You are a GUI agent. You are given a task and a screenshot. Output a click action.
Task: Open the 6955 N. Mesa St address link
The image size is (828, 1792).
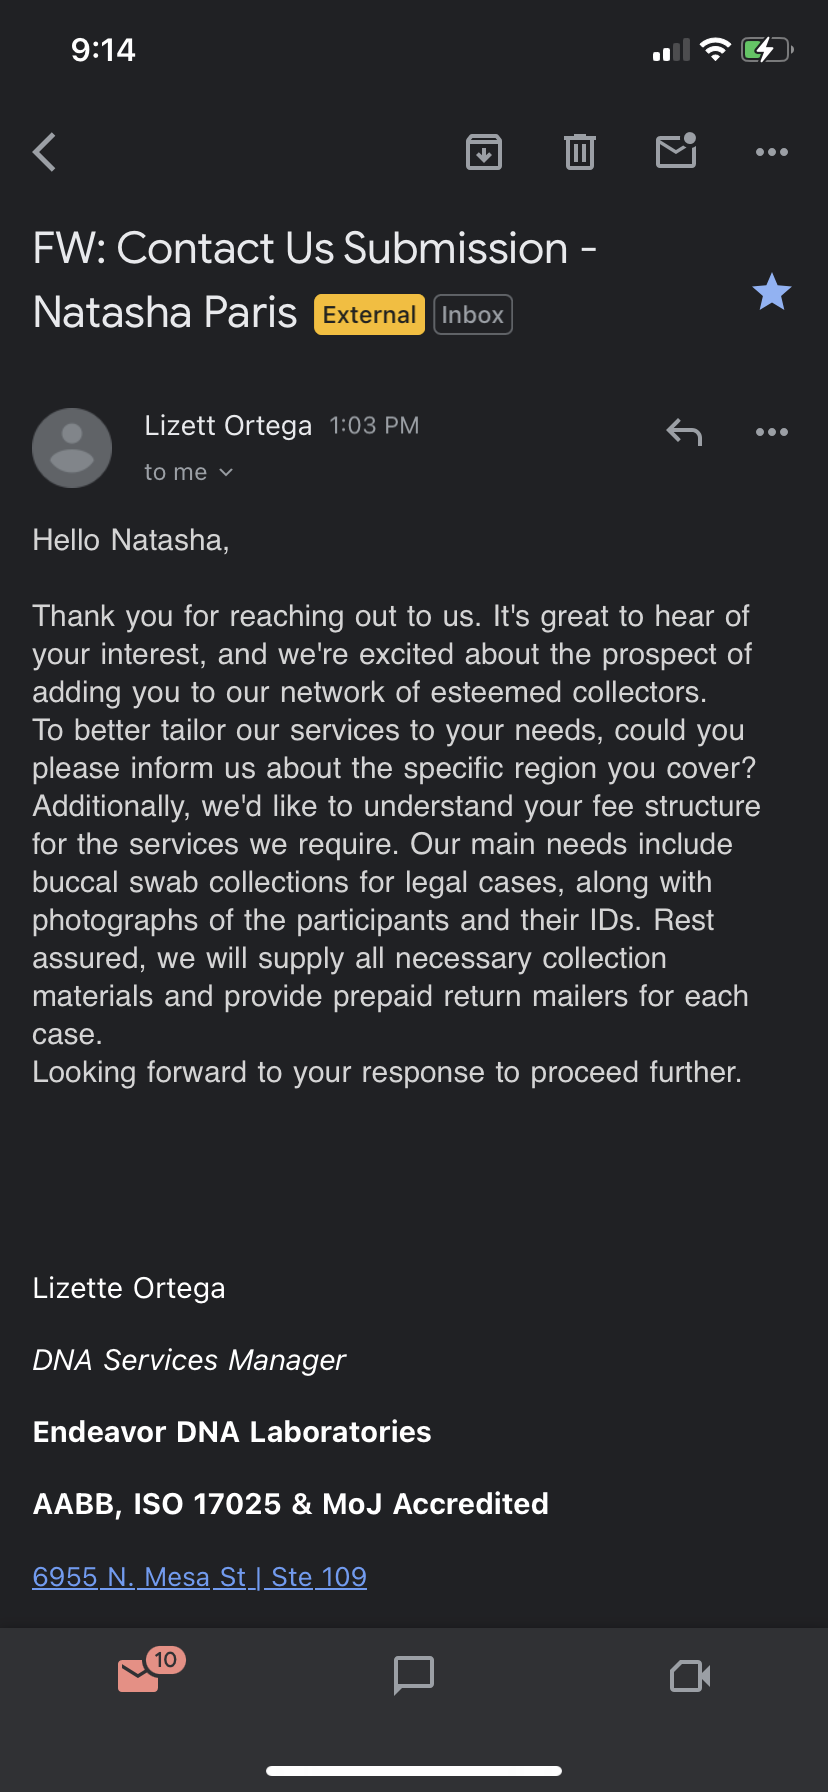tap(199, 1577)
